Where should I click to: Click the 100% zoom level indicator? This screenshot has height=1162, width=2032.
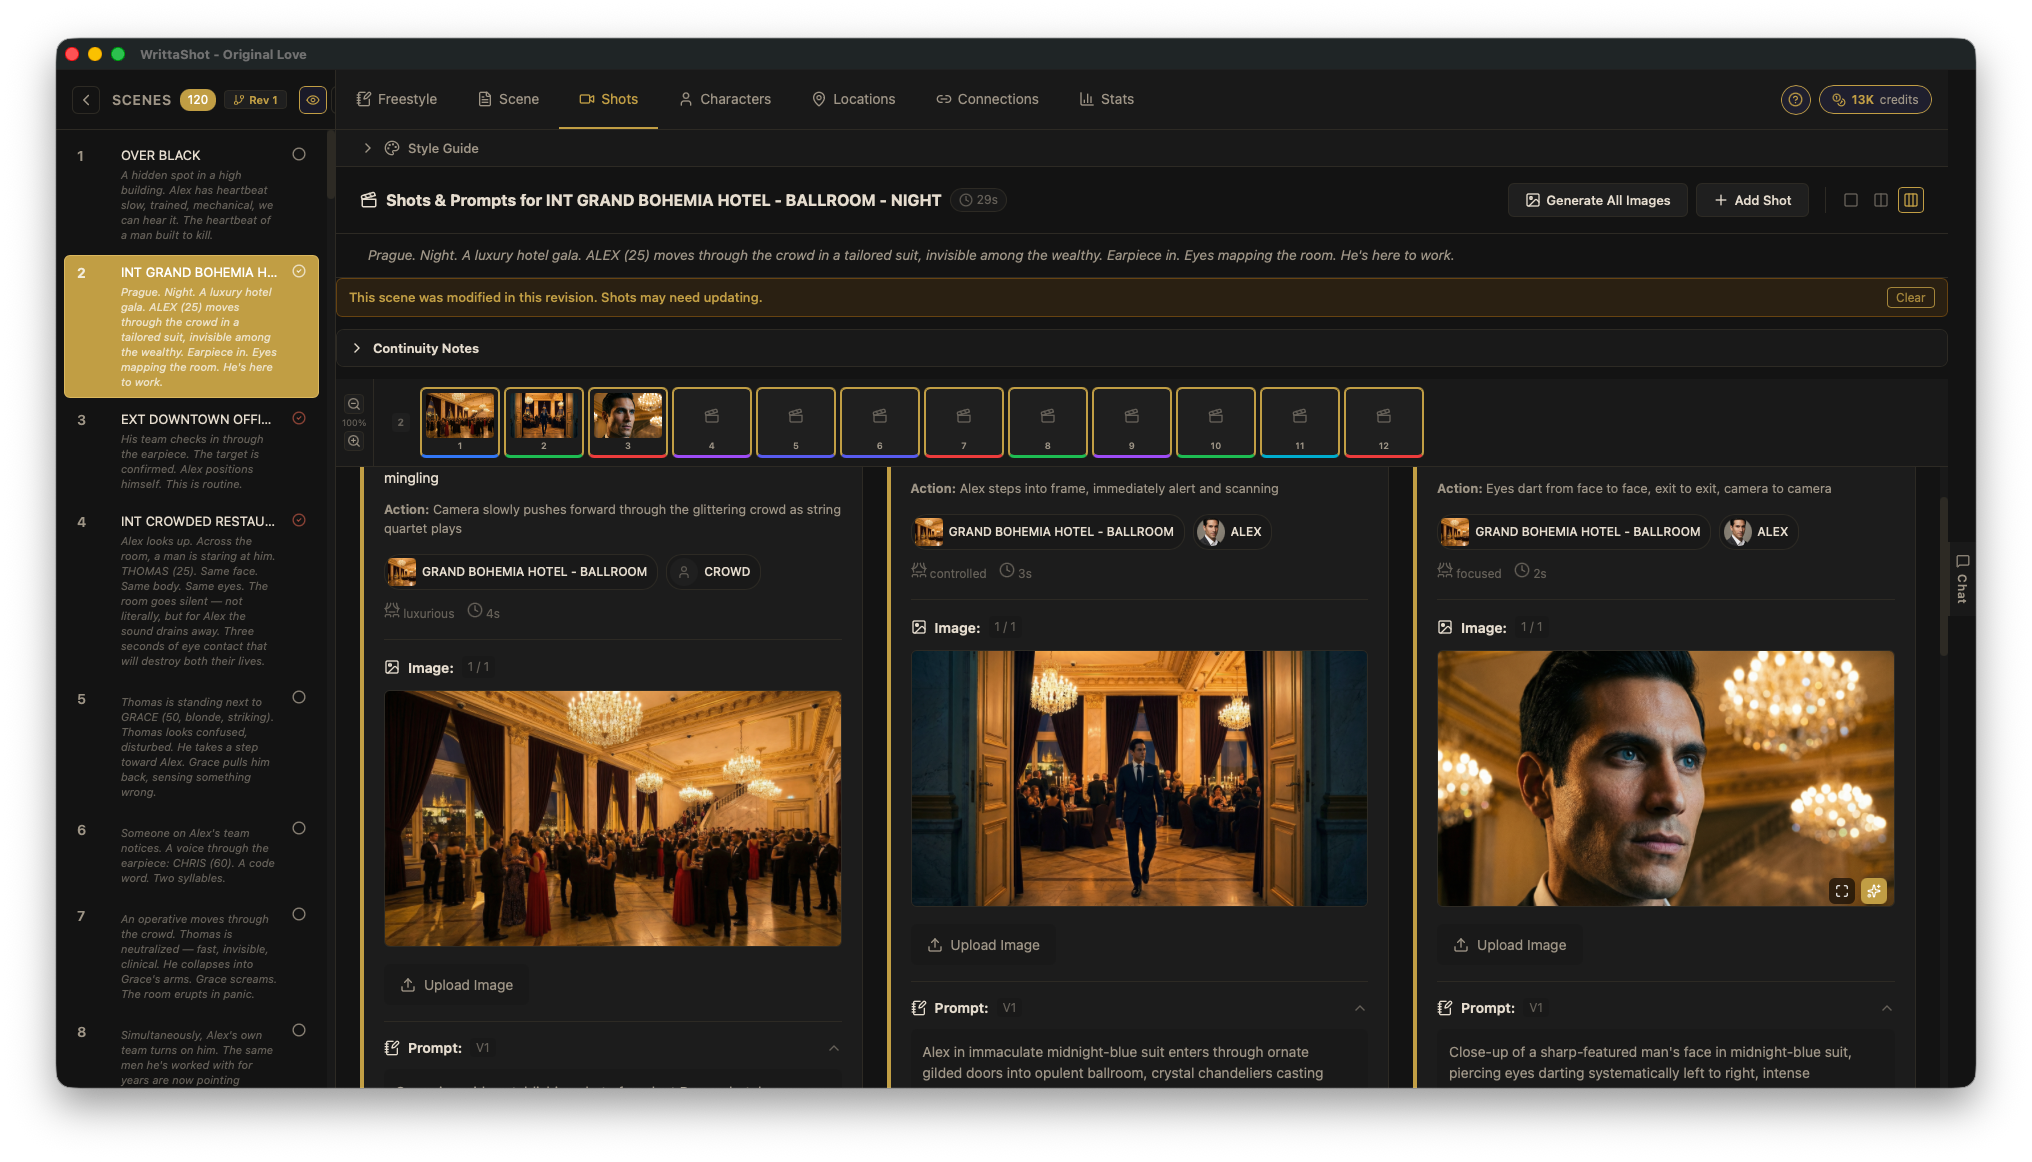[x=354, y=422]
